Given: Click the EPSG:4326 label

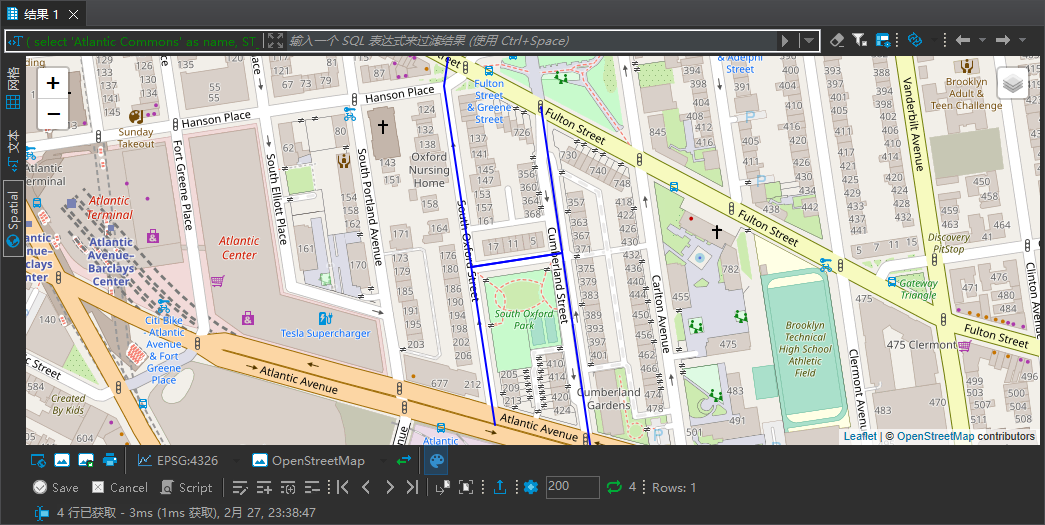Looking at the screenshot, I should tap(187, 460).
